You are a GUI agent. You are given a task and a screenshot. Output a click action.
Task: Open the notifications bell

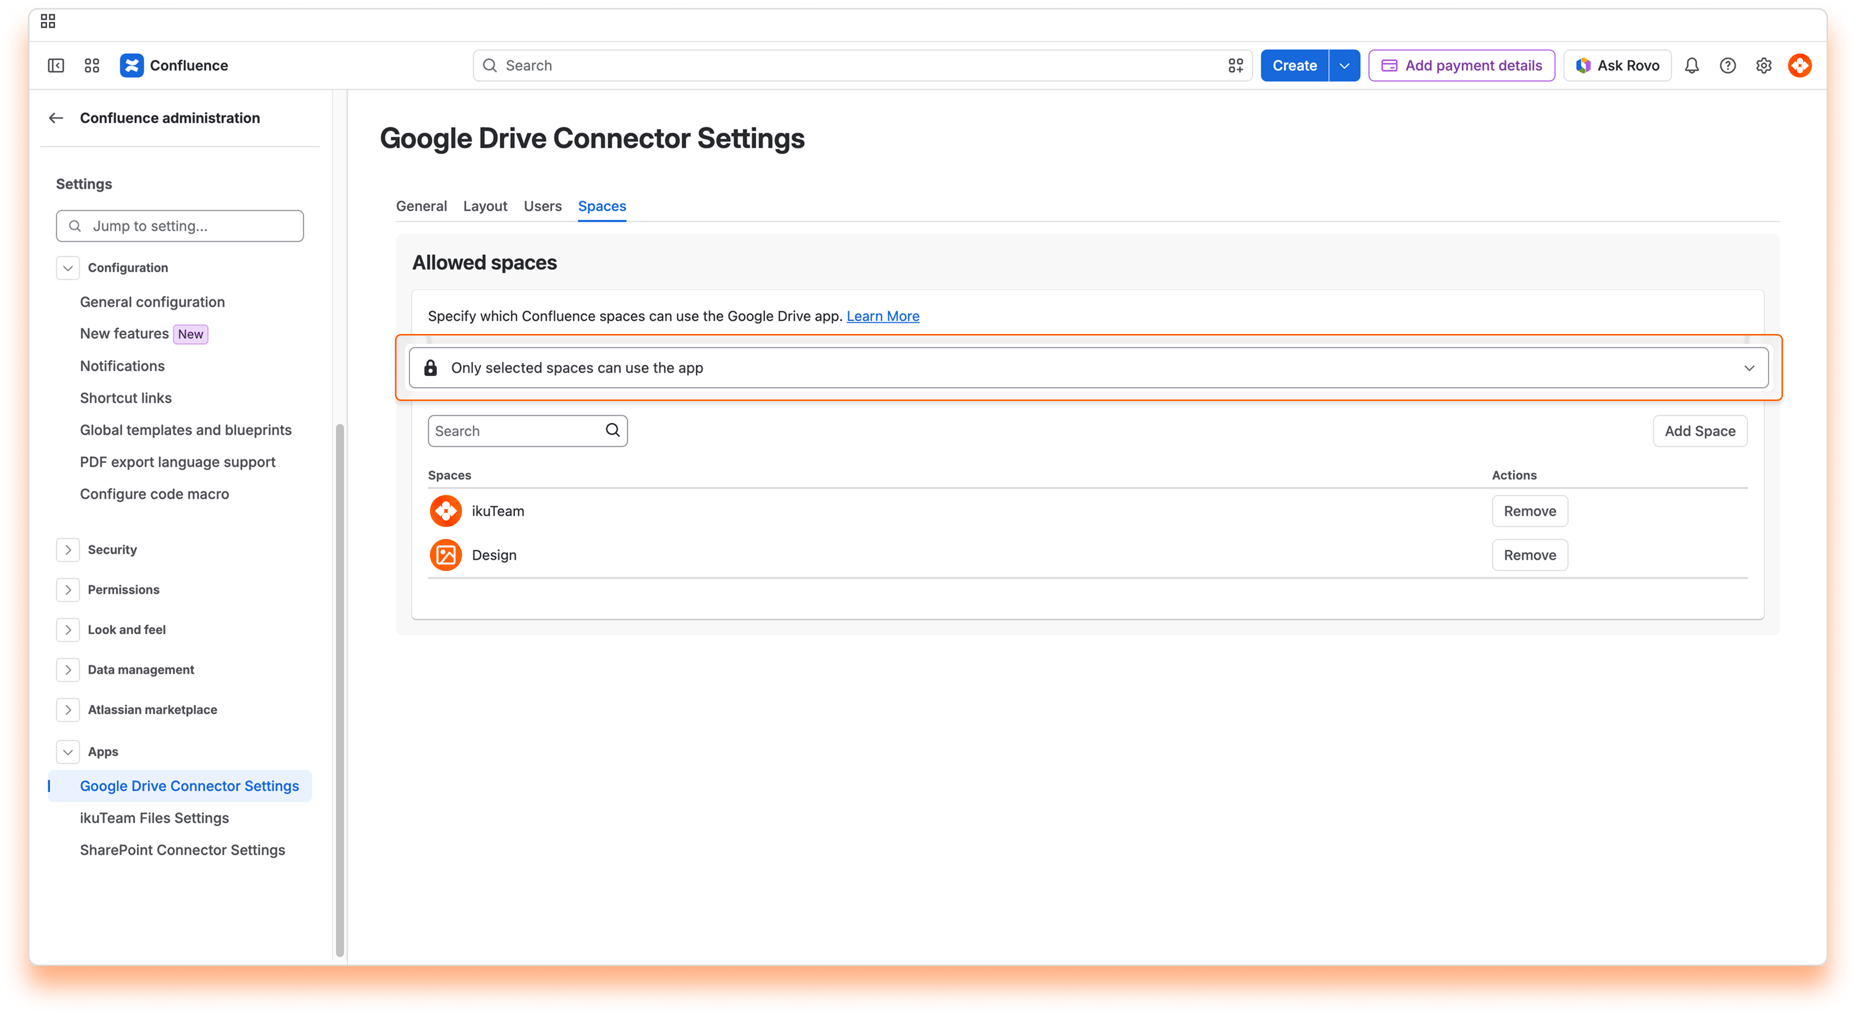[1691, 65]
